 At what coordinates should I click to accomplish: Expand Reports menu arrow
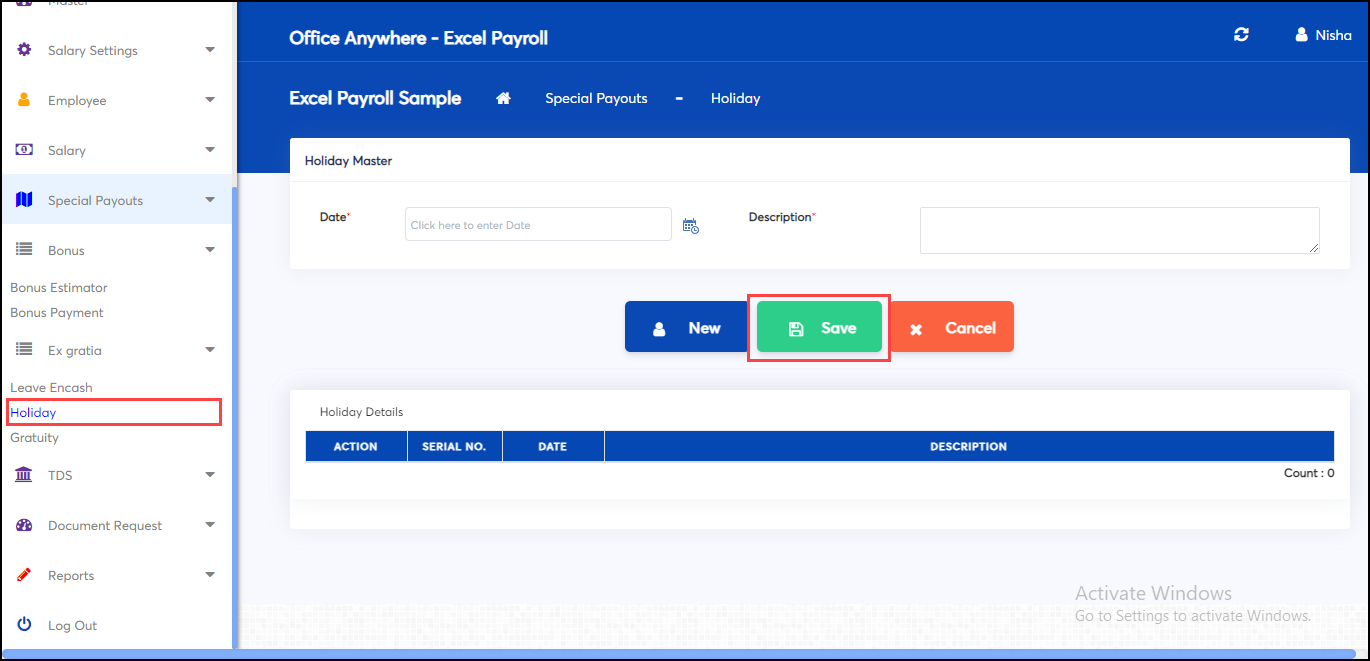pos(210,575)
